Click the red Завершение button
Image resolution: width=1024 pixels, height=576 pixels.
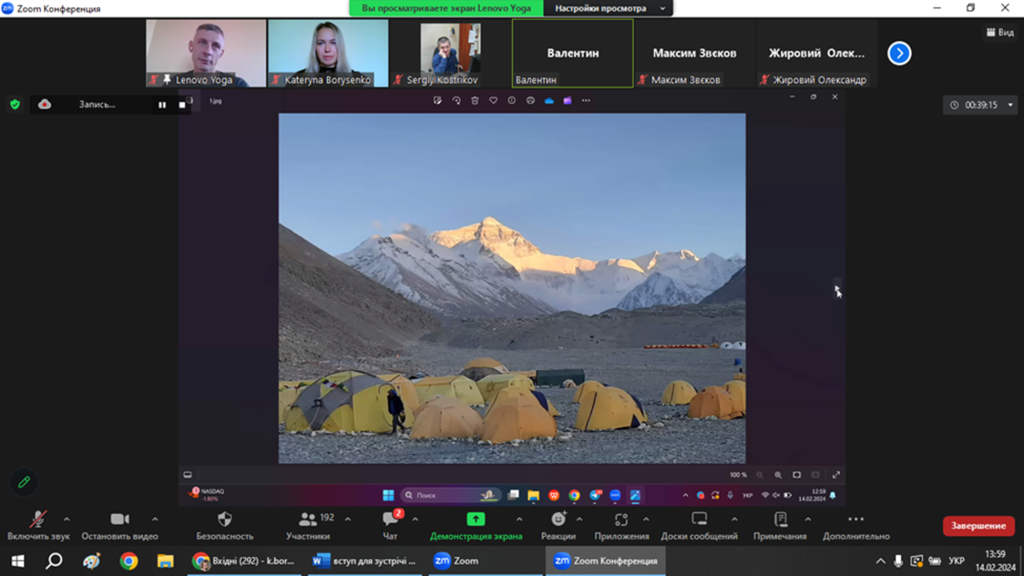click(x=978, y=526)
